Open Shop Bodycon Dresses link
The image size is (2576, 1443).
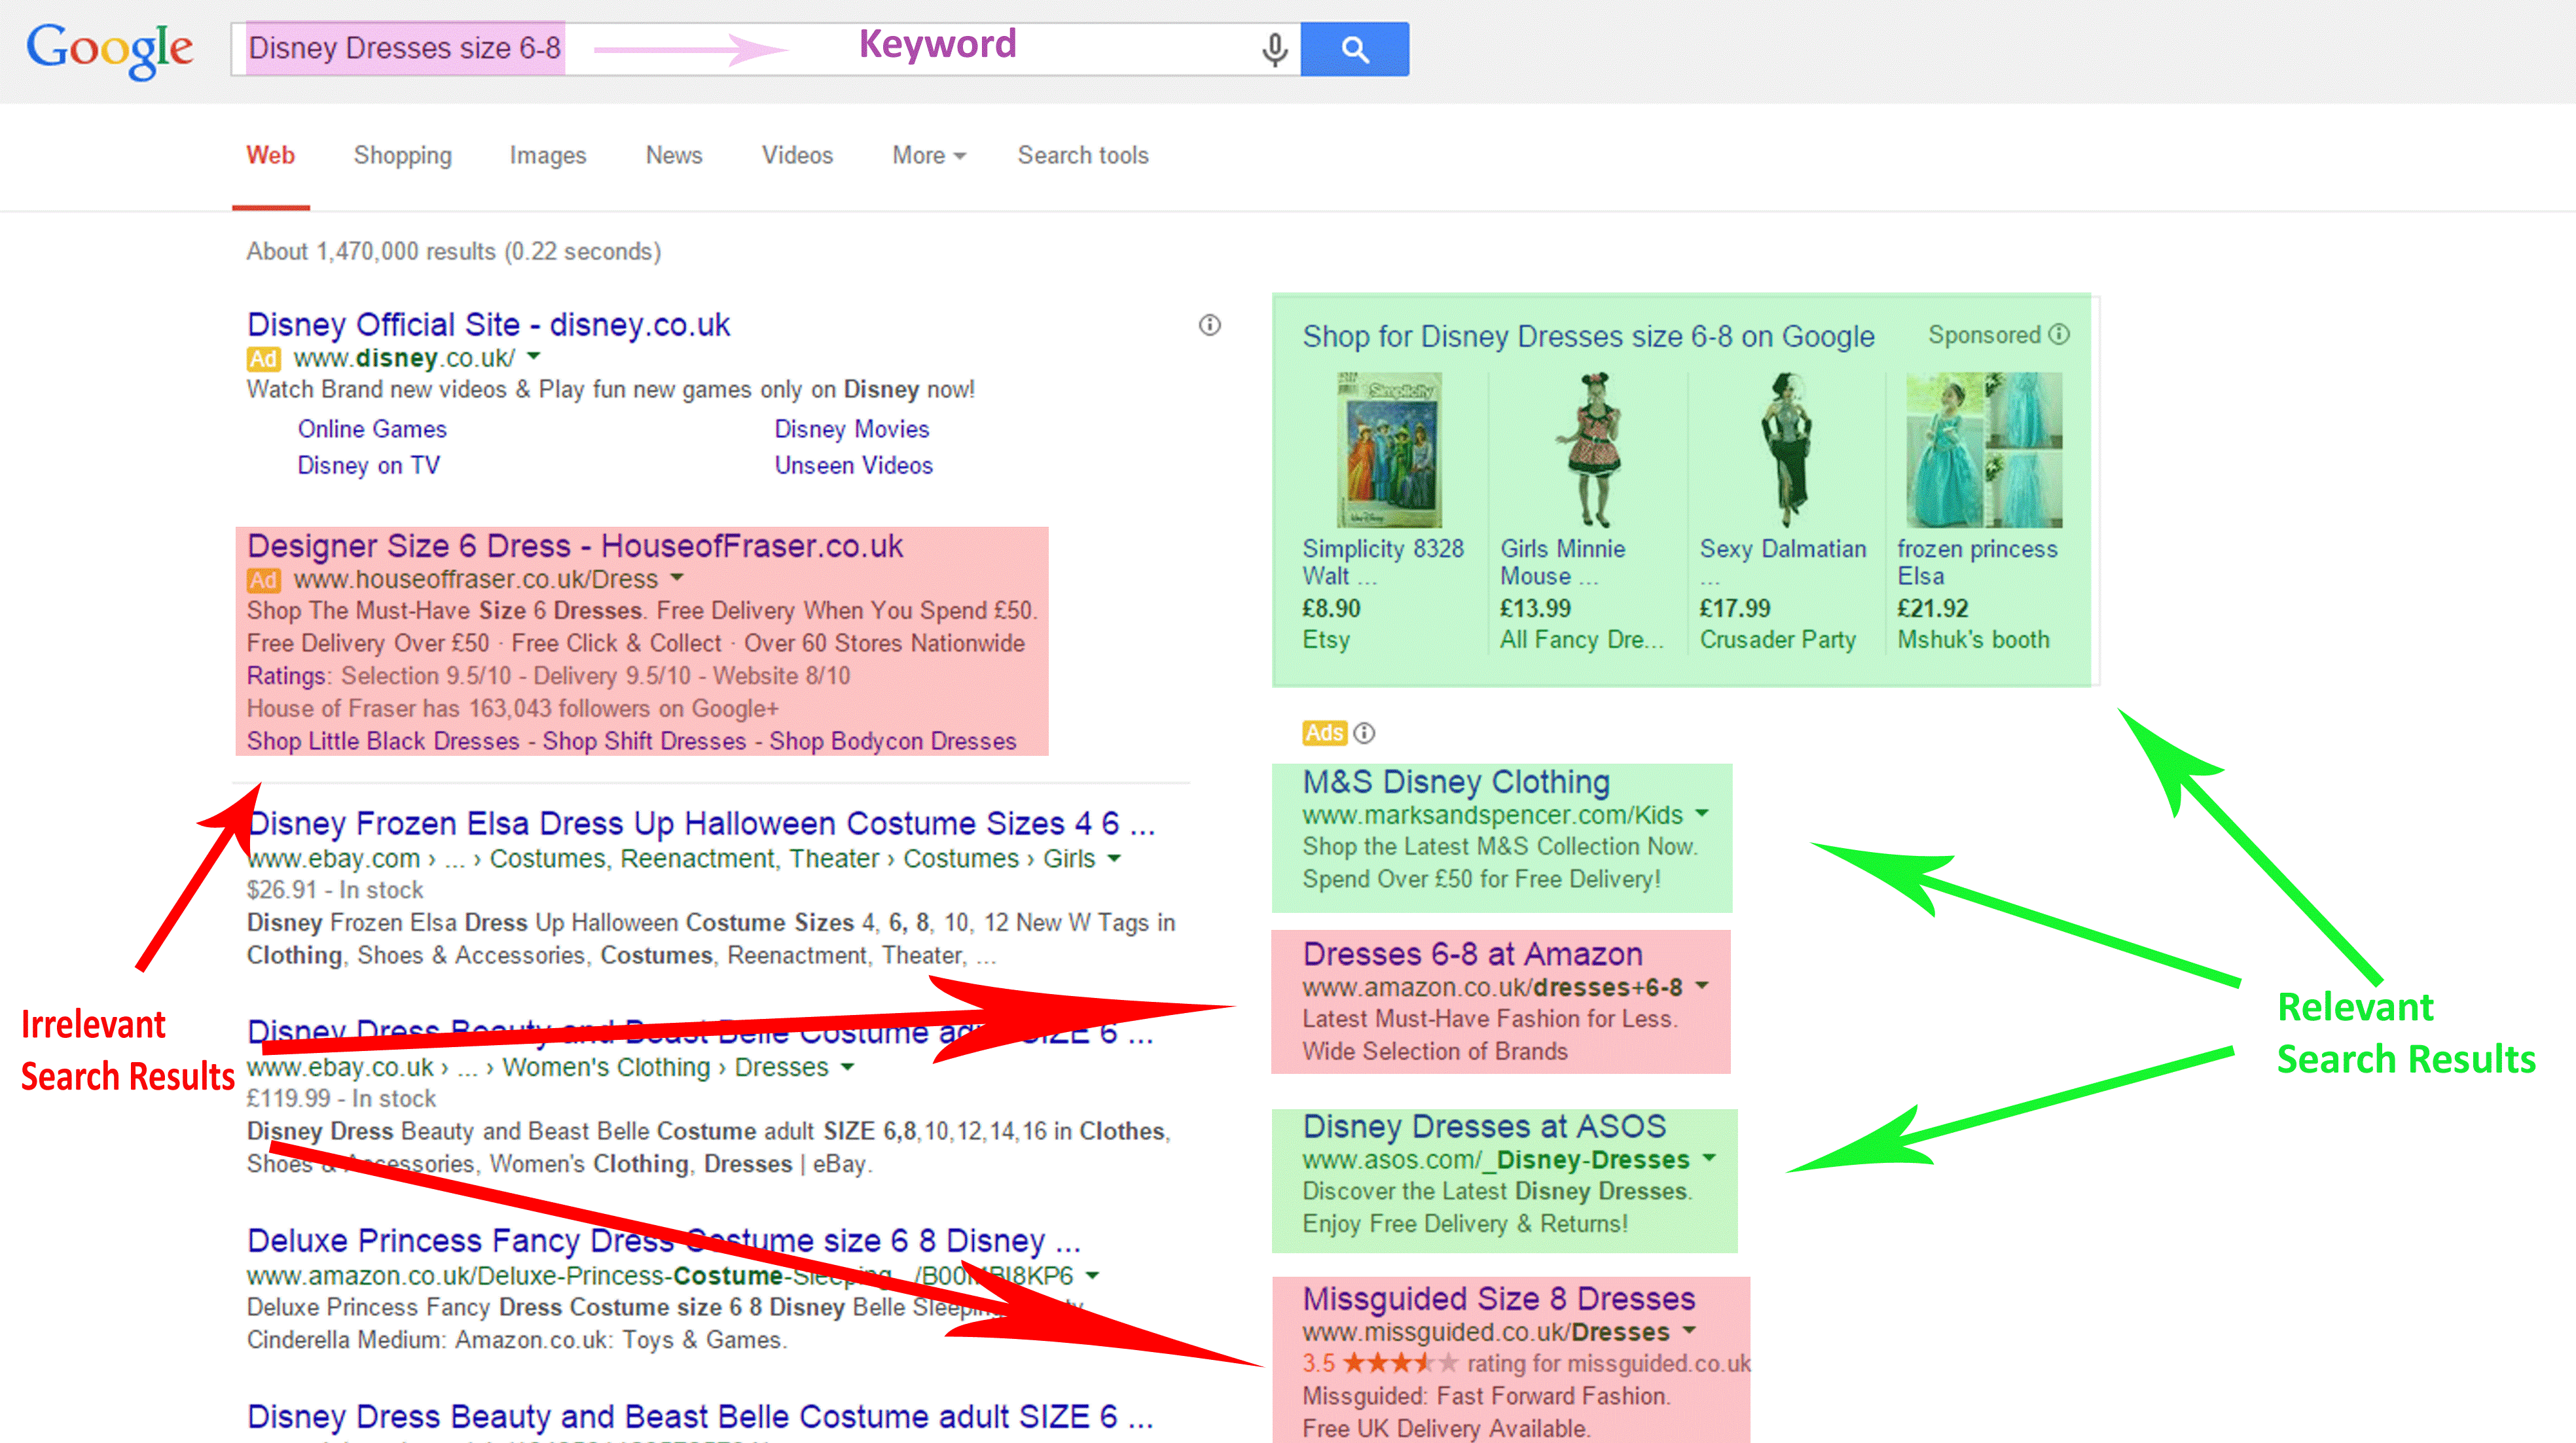pos(893,741)
